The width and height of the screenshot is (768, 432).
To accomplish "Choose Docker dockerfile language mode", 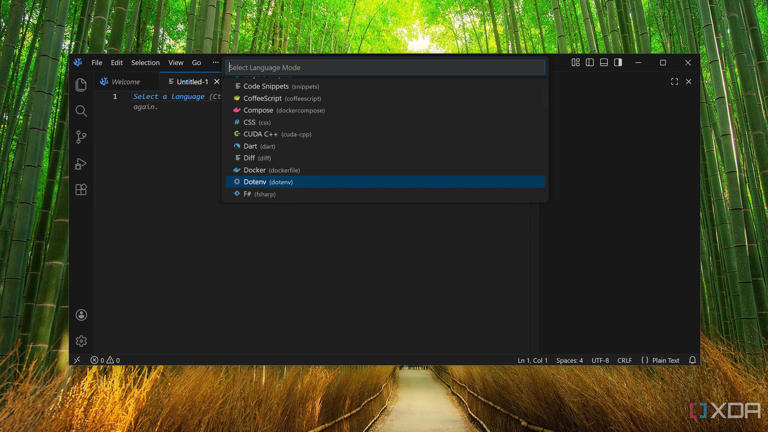I will tap(385, 170).
